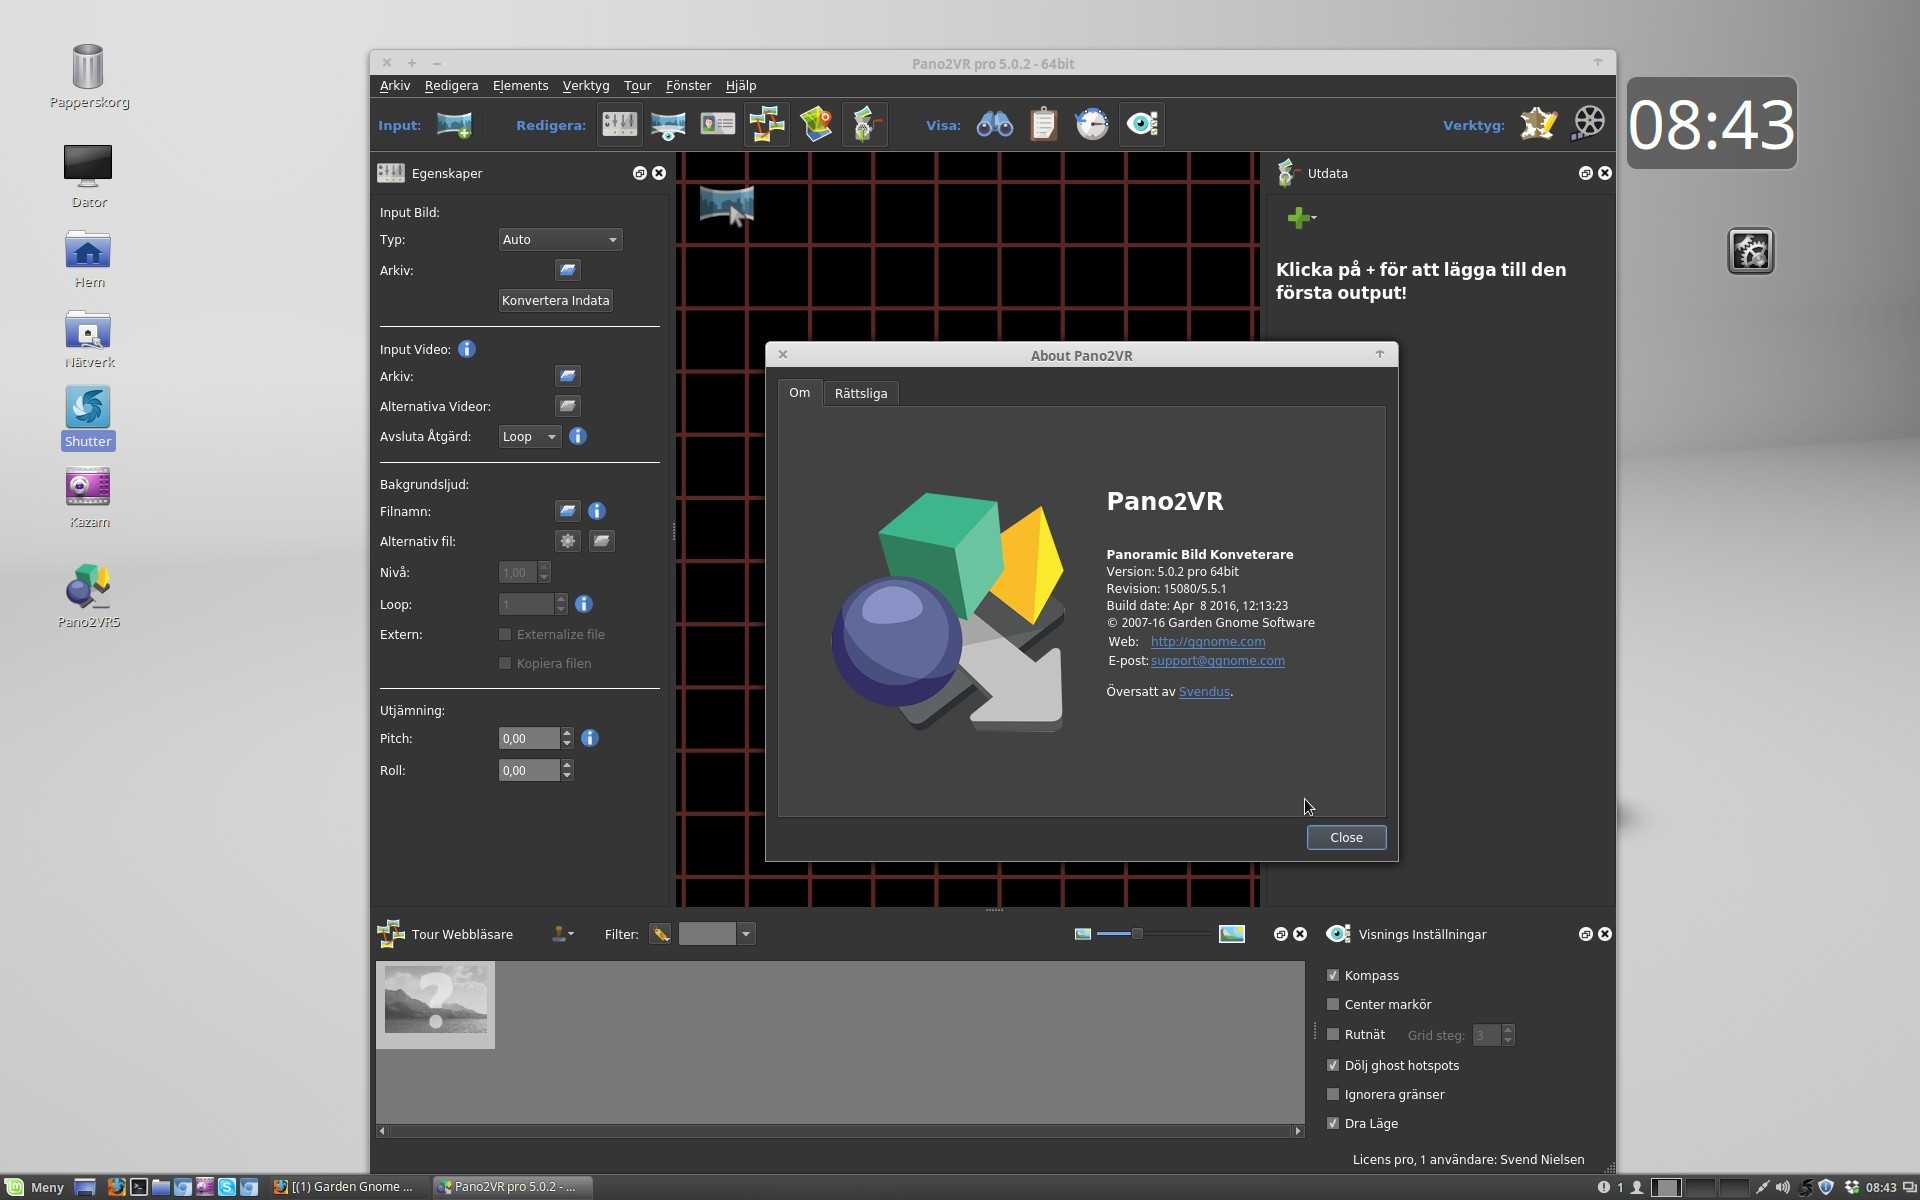Increase the Pitch value stepper
This screenshot has width=1920, height=1200.
[567, 733]
